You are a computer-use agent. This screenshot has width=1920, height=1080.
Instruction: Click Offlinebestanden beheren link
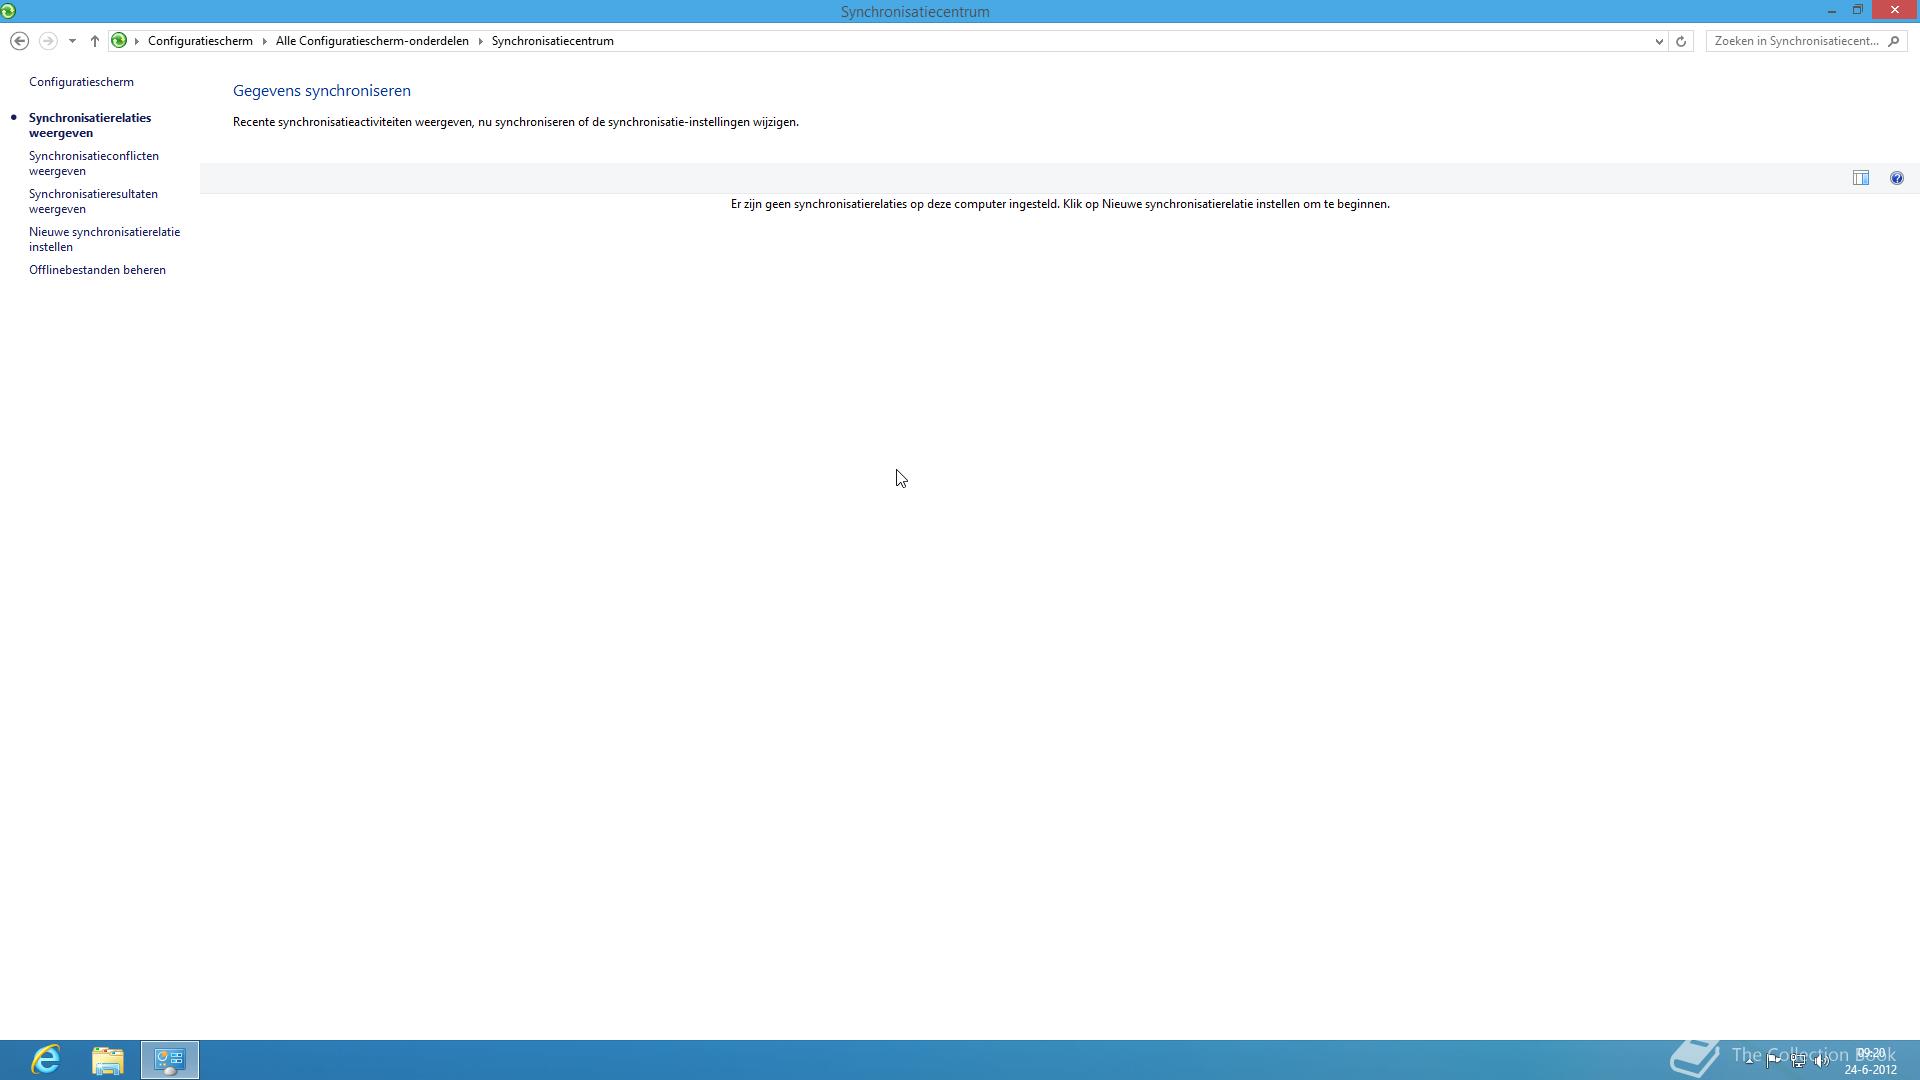pos(97,270)
